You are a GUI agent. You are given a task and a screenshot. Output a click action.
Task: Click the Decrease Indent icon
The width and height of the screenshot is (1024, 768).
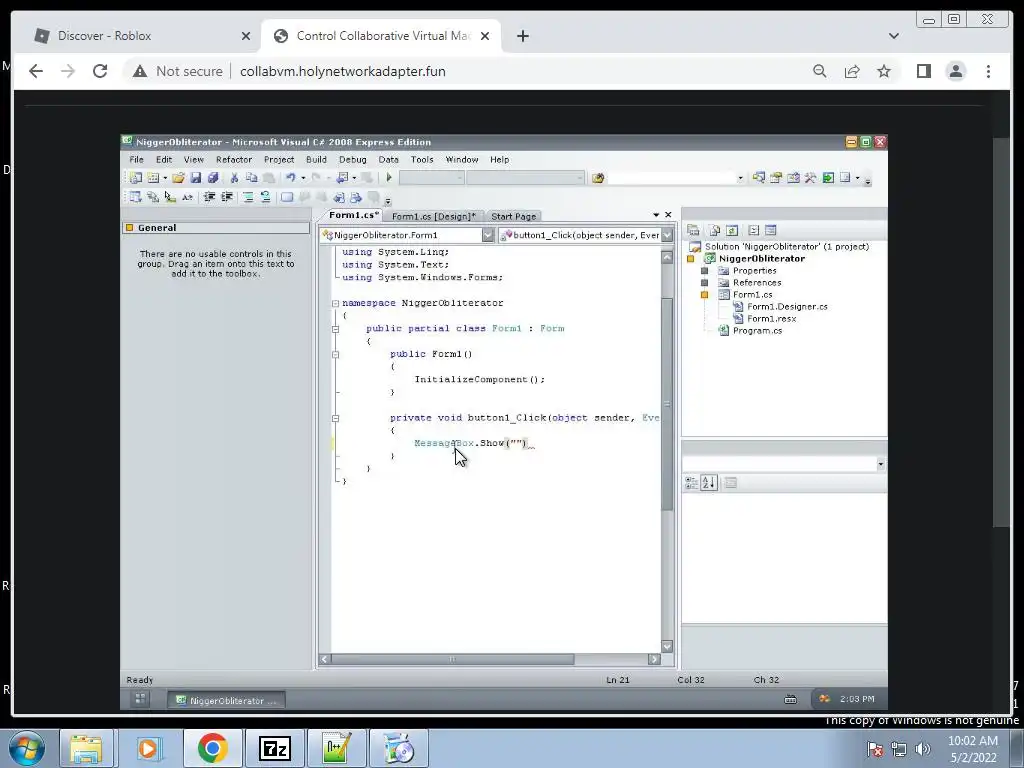[209, 197]
